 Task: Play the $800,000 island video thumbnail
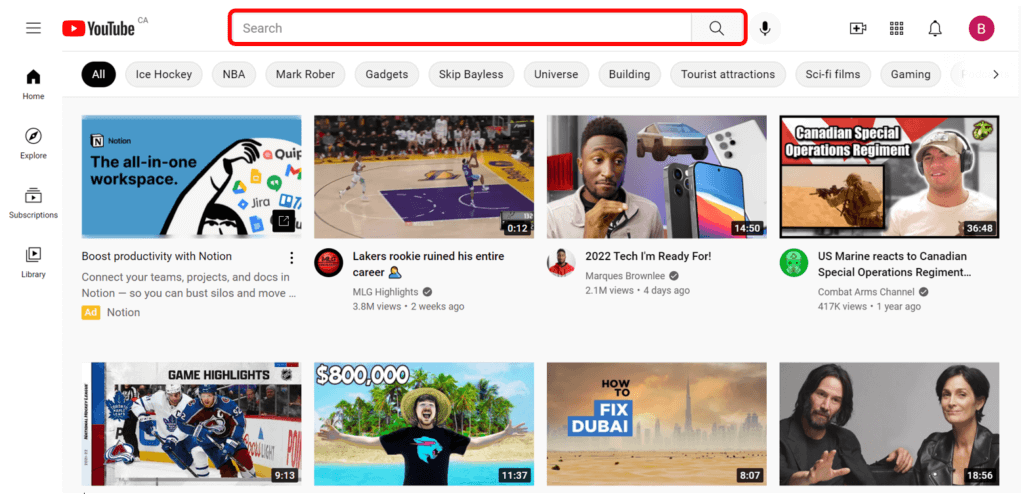click(x=424, y=423)
